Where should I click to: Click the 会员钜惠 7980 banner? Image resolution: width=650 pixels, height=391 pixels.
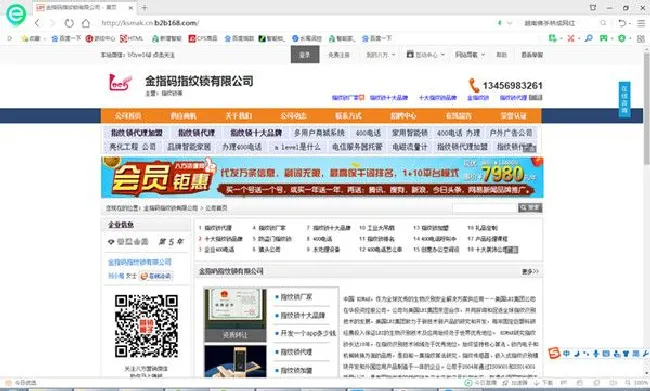pos(322,177)
